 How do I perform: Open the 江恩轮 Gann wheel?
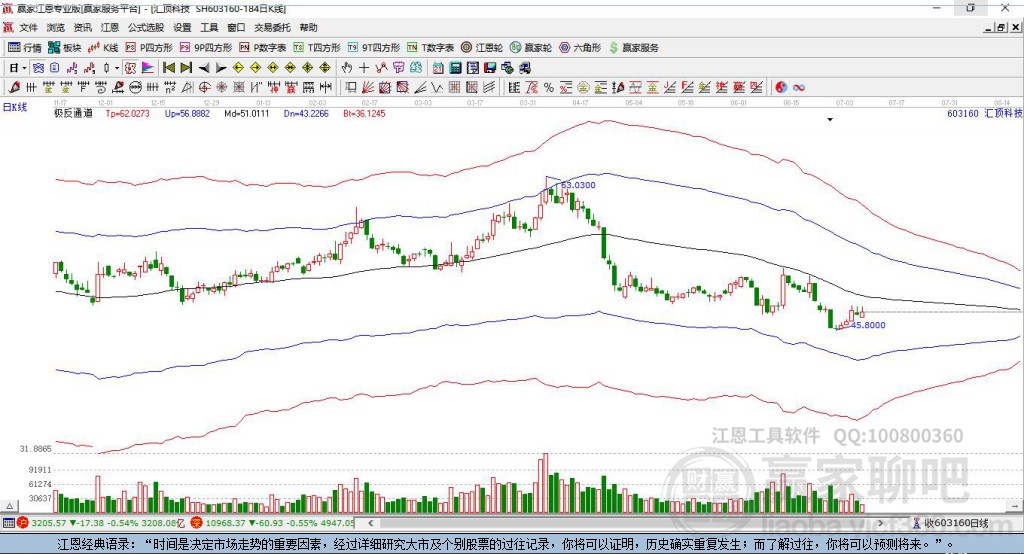pyautogui.click(x=482, y=48)
